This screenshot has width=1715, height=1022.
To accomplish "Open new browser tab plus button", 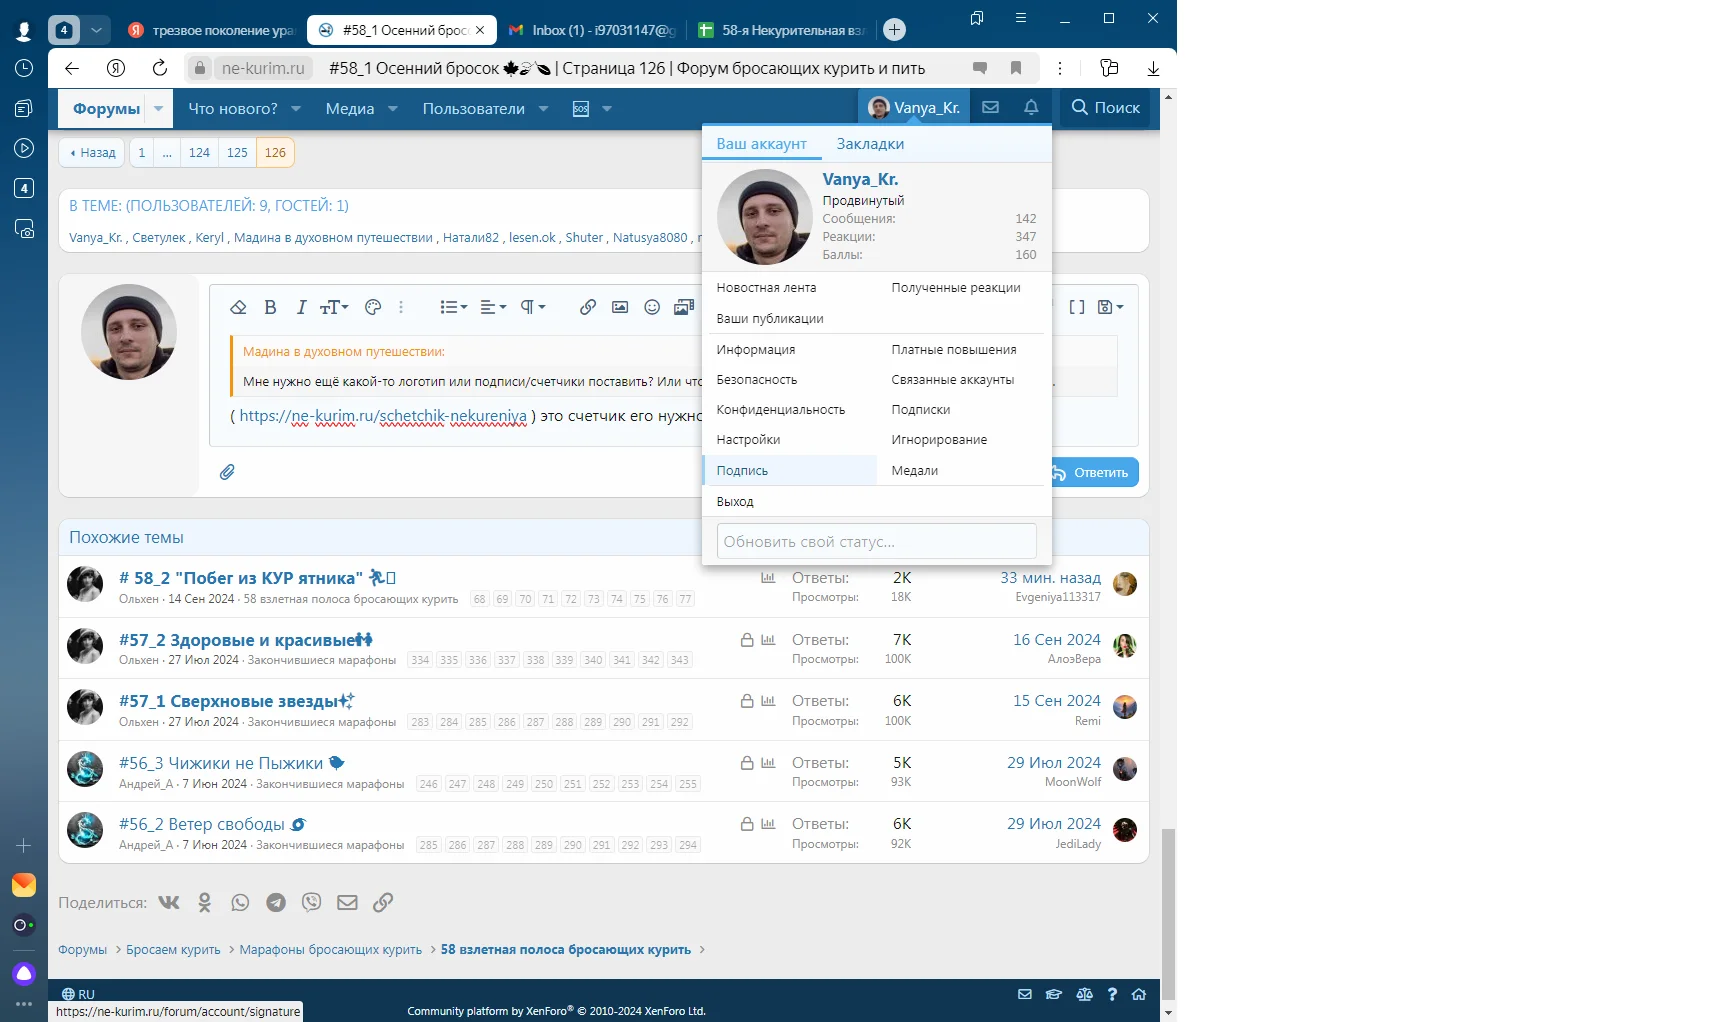I will click(x=895, y=30).
